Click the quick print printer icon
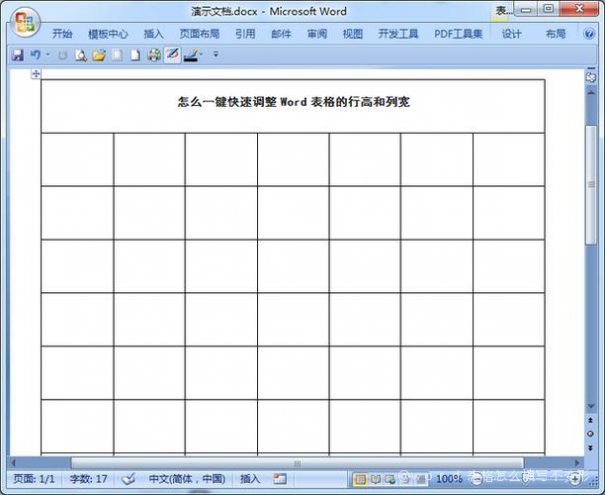 tap(154, 56)
